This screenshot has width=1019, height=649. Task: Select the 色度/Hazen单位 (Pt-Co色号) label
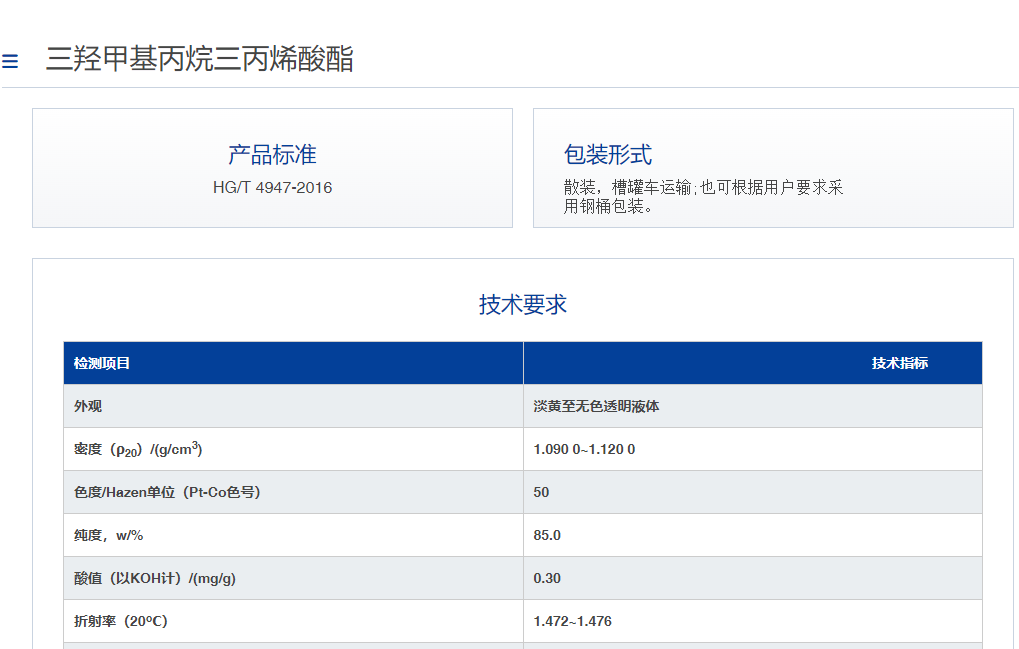[167, 492]
